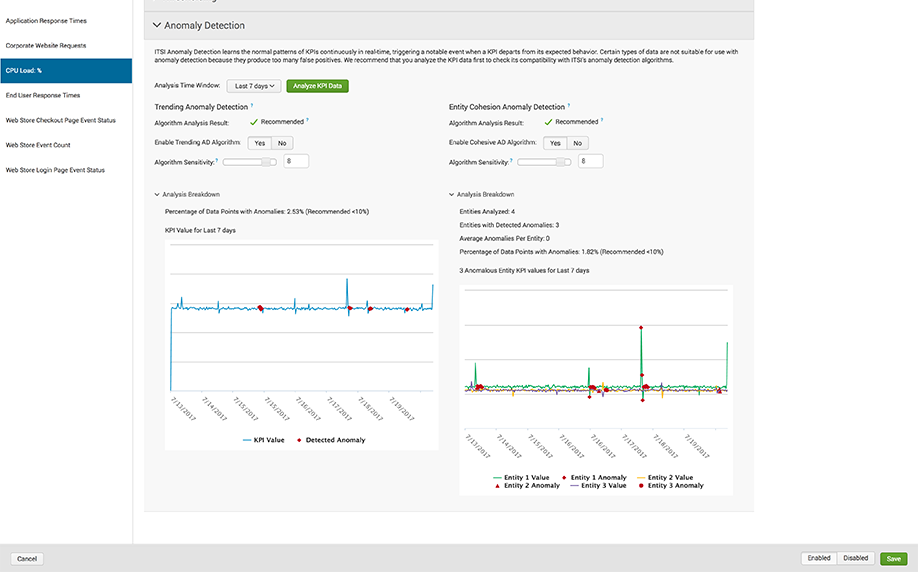Viewport: 918px width, 572px height.
Task: Click help icon by Cohesion Algorithm Sensitivity
Action: click(512, 160)
